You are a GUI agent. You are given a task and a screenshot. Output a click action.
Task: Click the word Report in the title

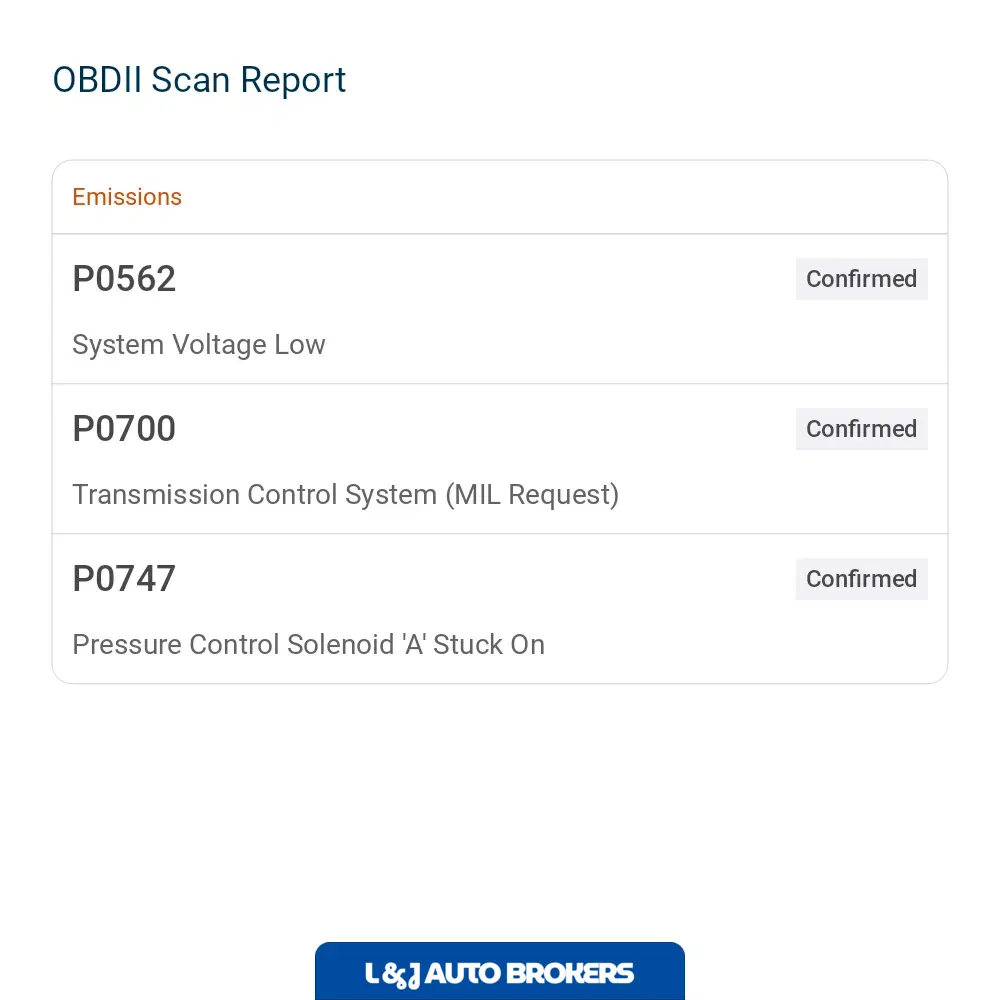pos(293,81)
